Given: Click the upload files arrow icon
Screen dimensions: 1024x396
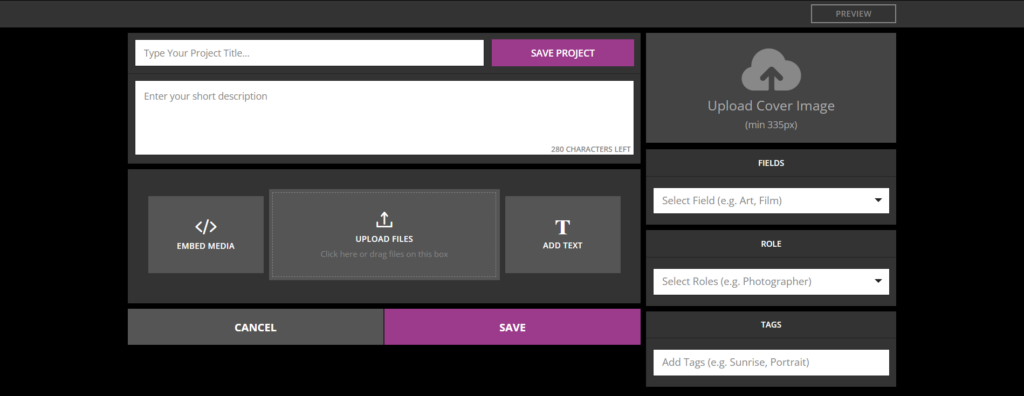Looking at the screenshot, I should [384, 220].
